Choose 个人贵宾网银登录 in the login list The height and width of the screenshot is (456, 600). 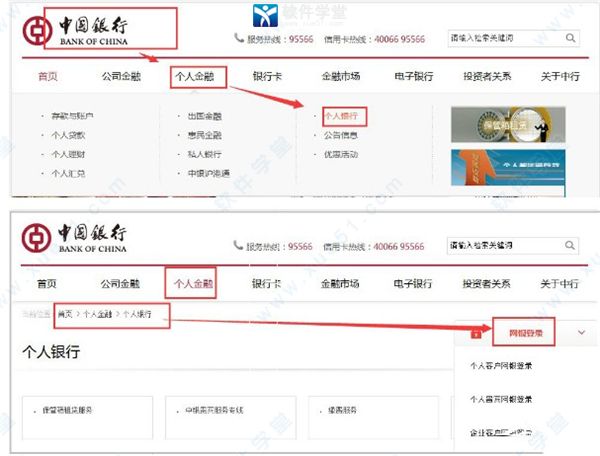click(501, 399)
